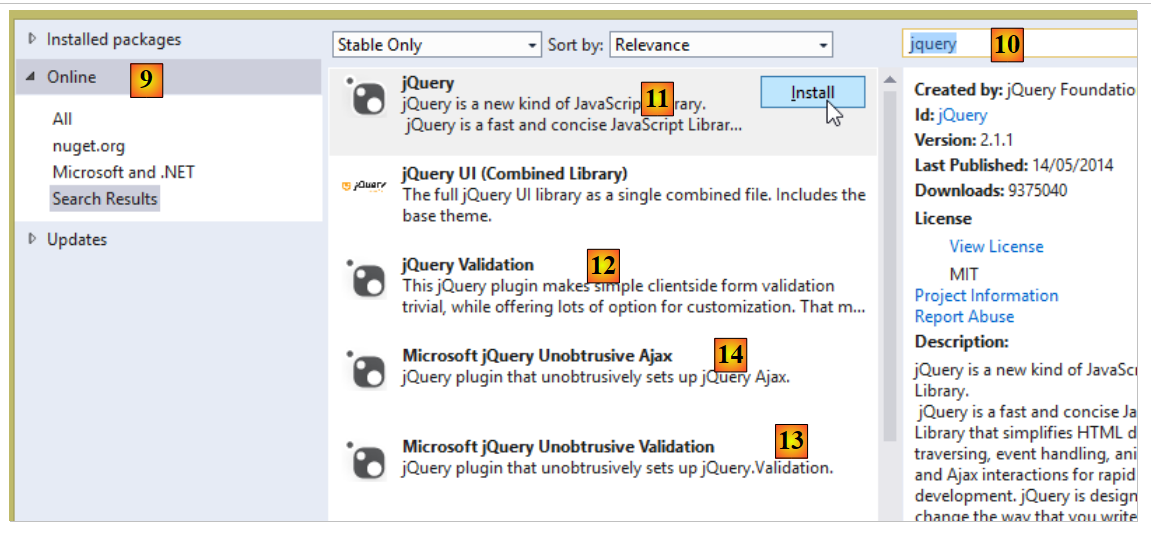Open the Project Information link
This screenshot has height=542, width=1151.
[x=986, y=295]
